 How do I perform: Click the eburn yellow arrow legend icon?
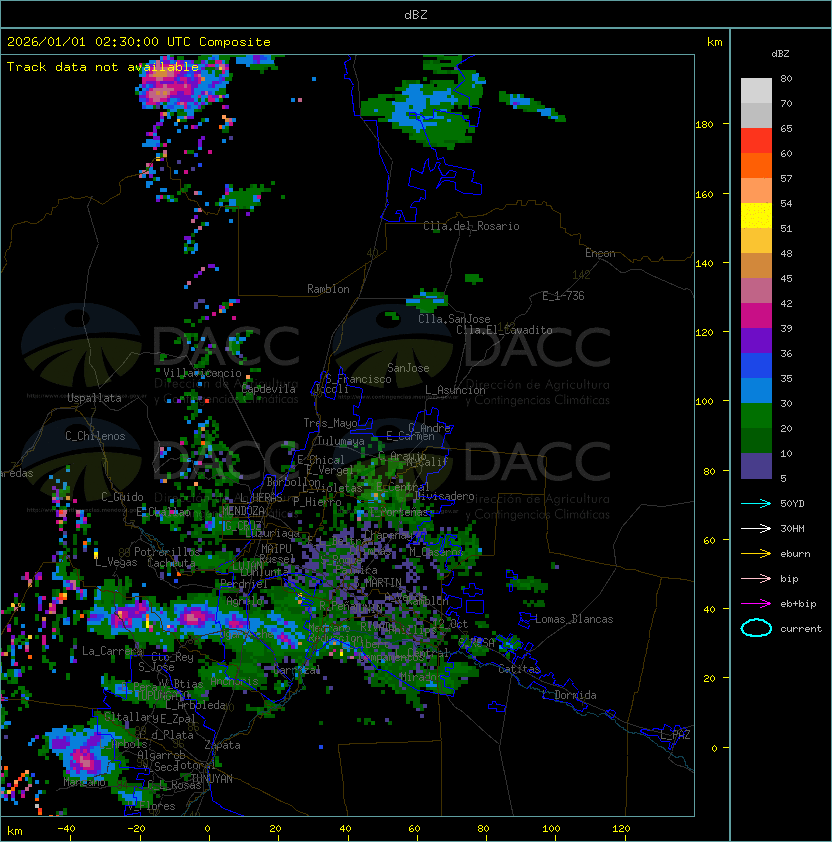tap(756, 554)
